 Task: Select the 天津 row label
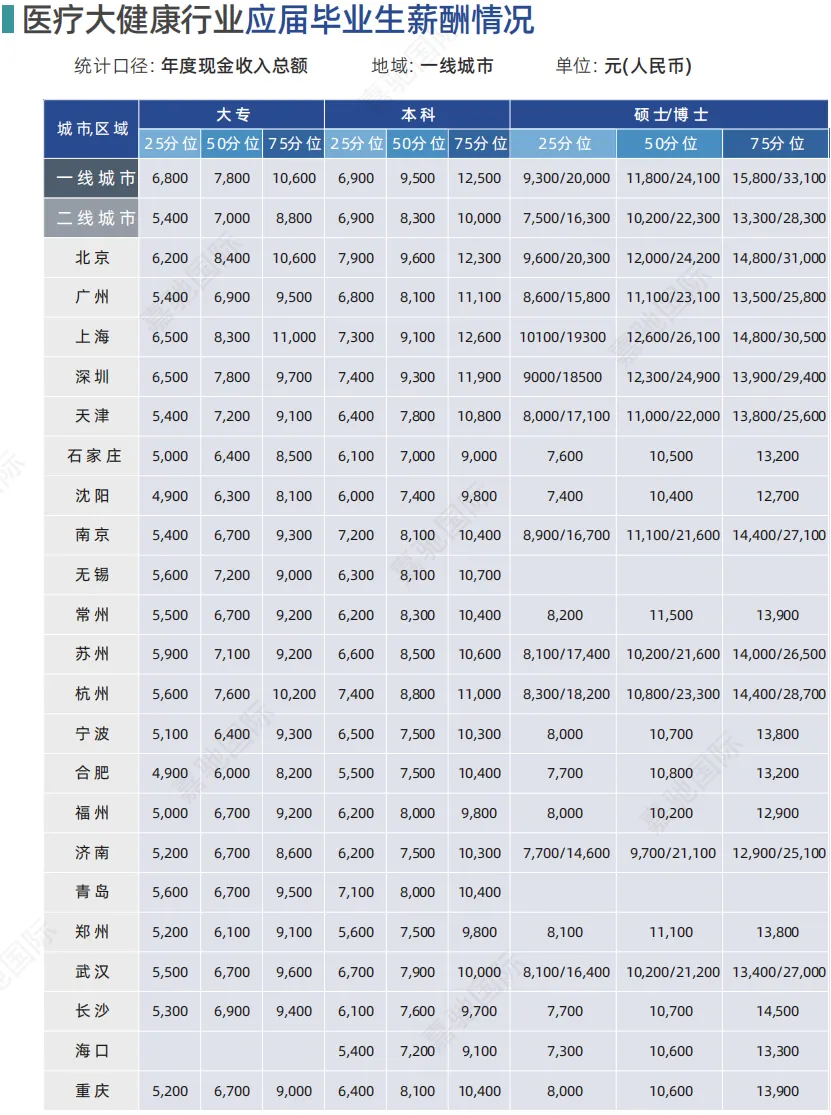point(92,415)
